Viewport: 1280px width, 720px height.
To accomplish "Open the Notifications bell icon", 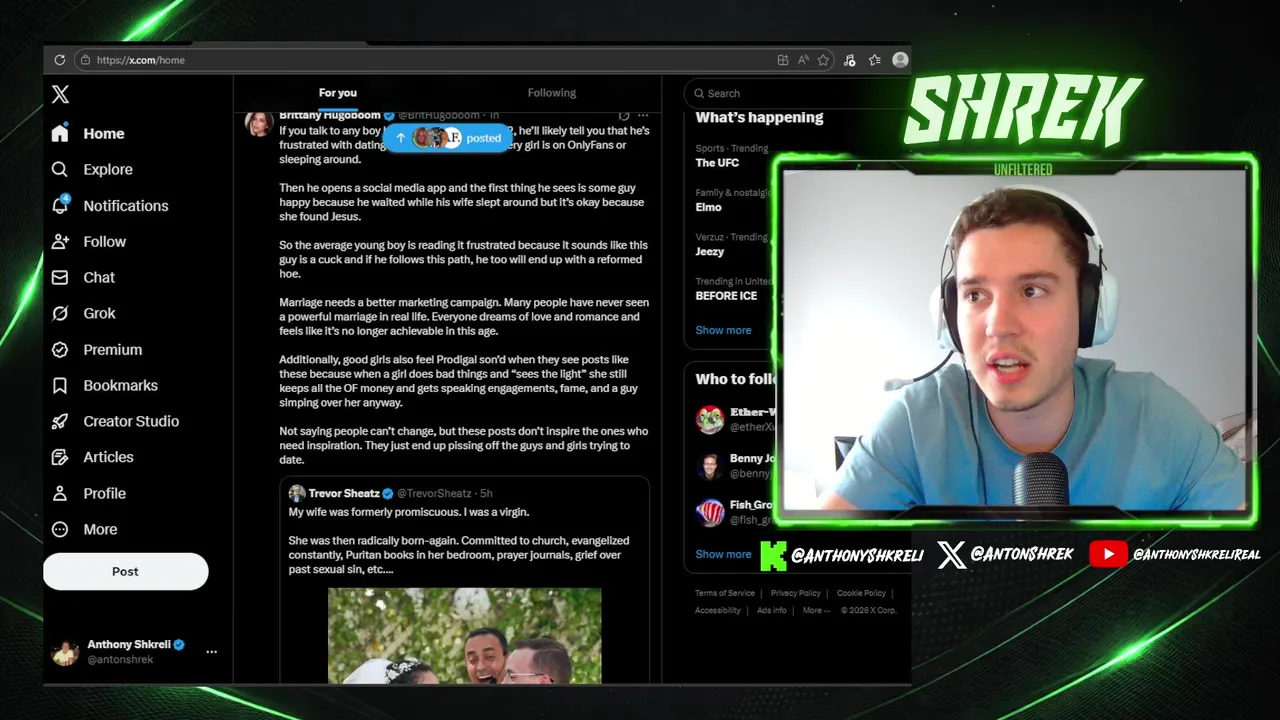I will tap(60, 205).
